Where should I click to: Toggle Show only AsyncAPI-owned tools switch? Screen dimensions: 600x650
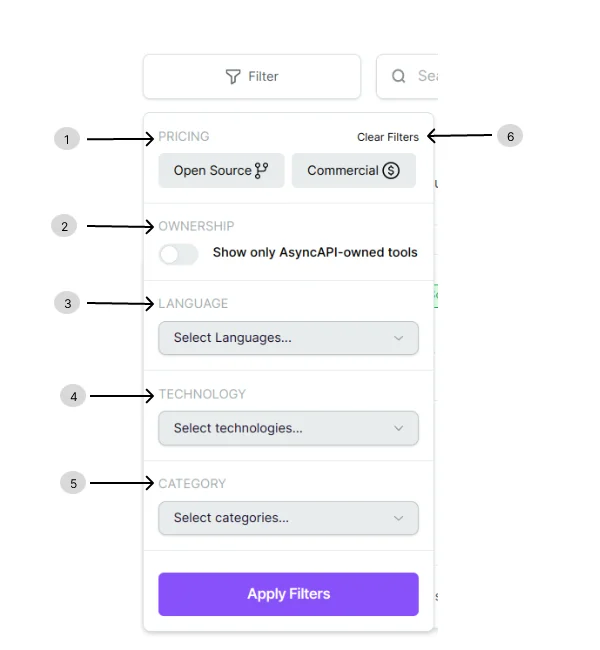click(x=179, y=254)
